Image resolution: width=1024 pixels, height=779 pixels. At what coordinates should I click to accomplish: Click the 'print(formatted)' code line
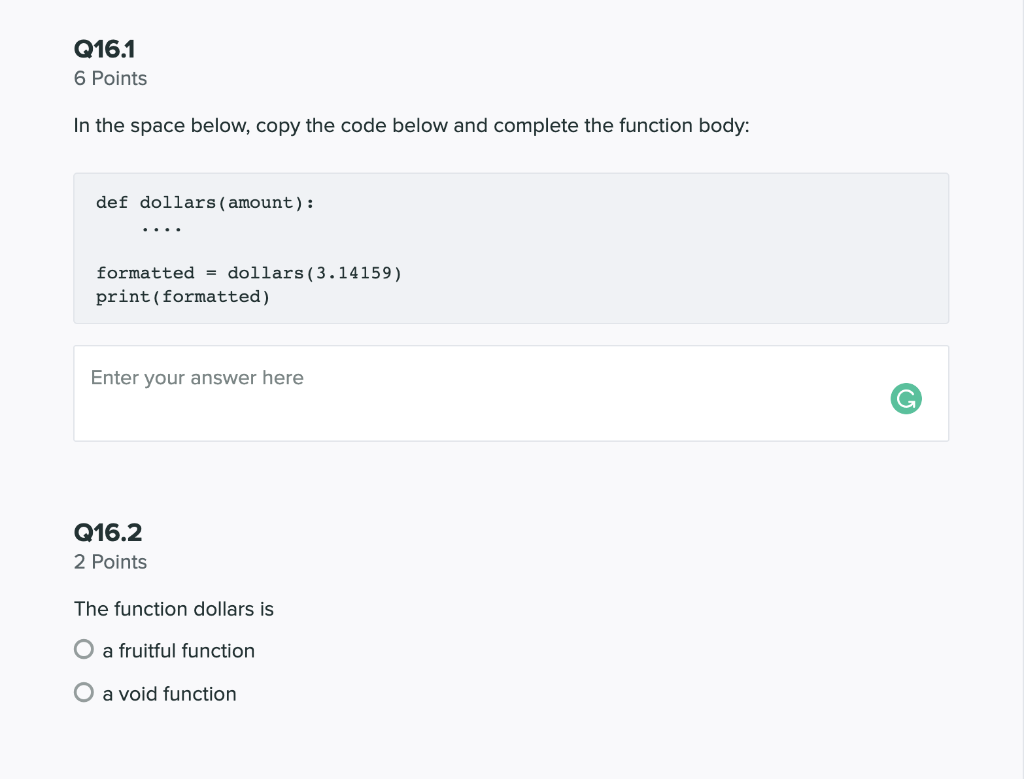[x=182, y=296]
